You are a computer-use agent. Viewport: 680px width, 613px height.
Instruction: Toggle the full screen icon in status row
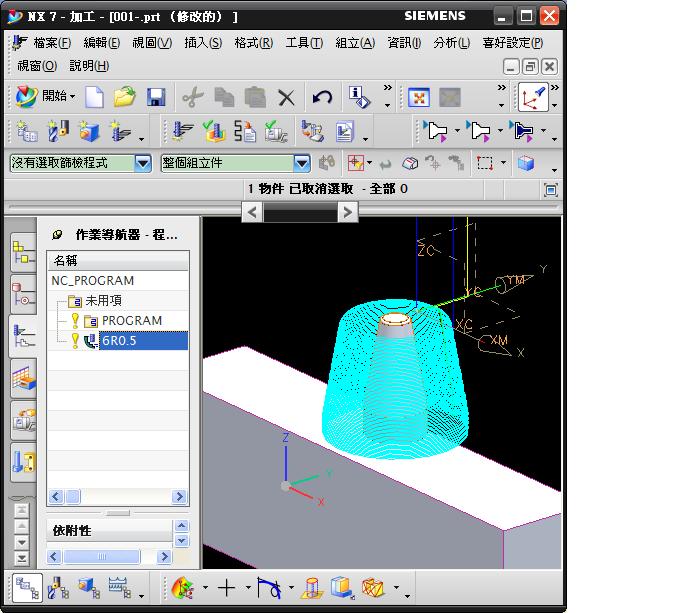[x=551, y=190]
